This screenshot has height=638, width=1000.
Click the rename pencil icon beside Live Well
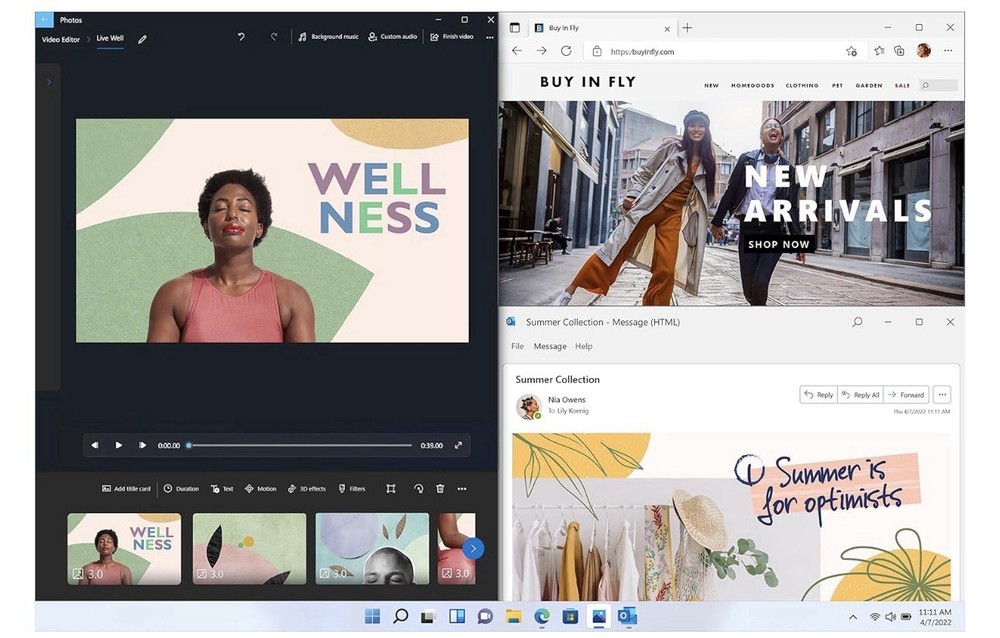coord(142,39)
